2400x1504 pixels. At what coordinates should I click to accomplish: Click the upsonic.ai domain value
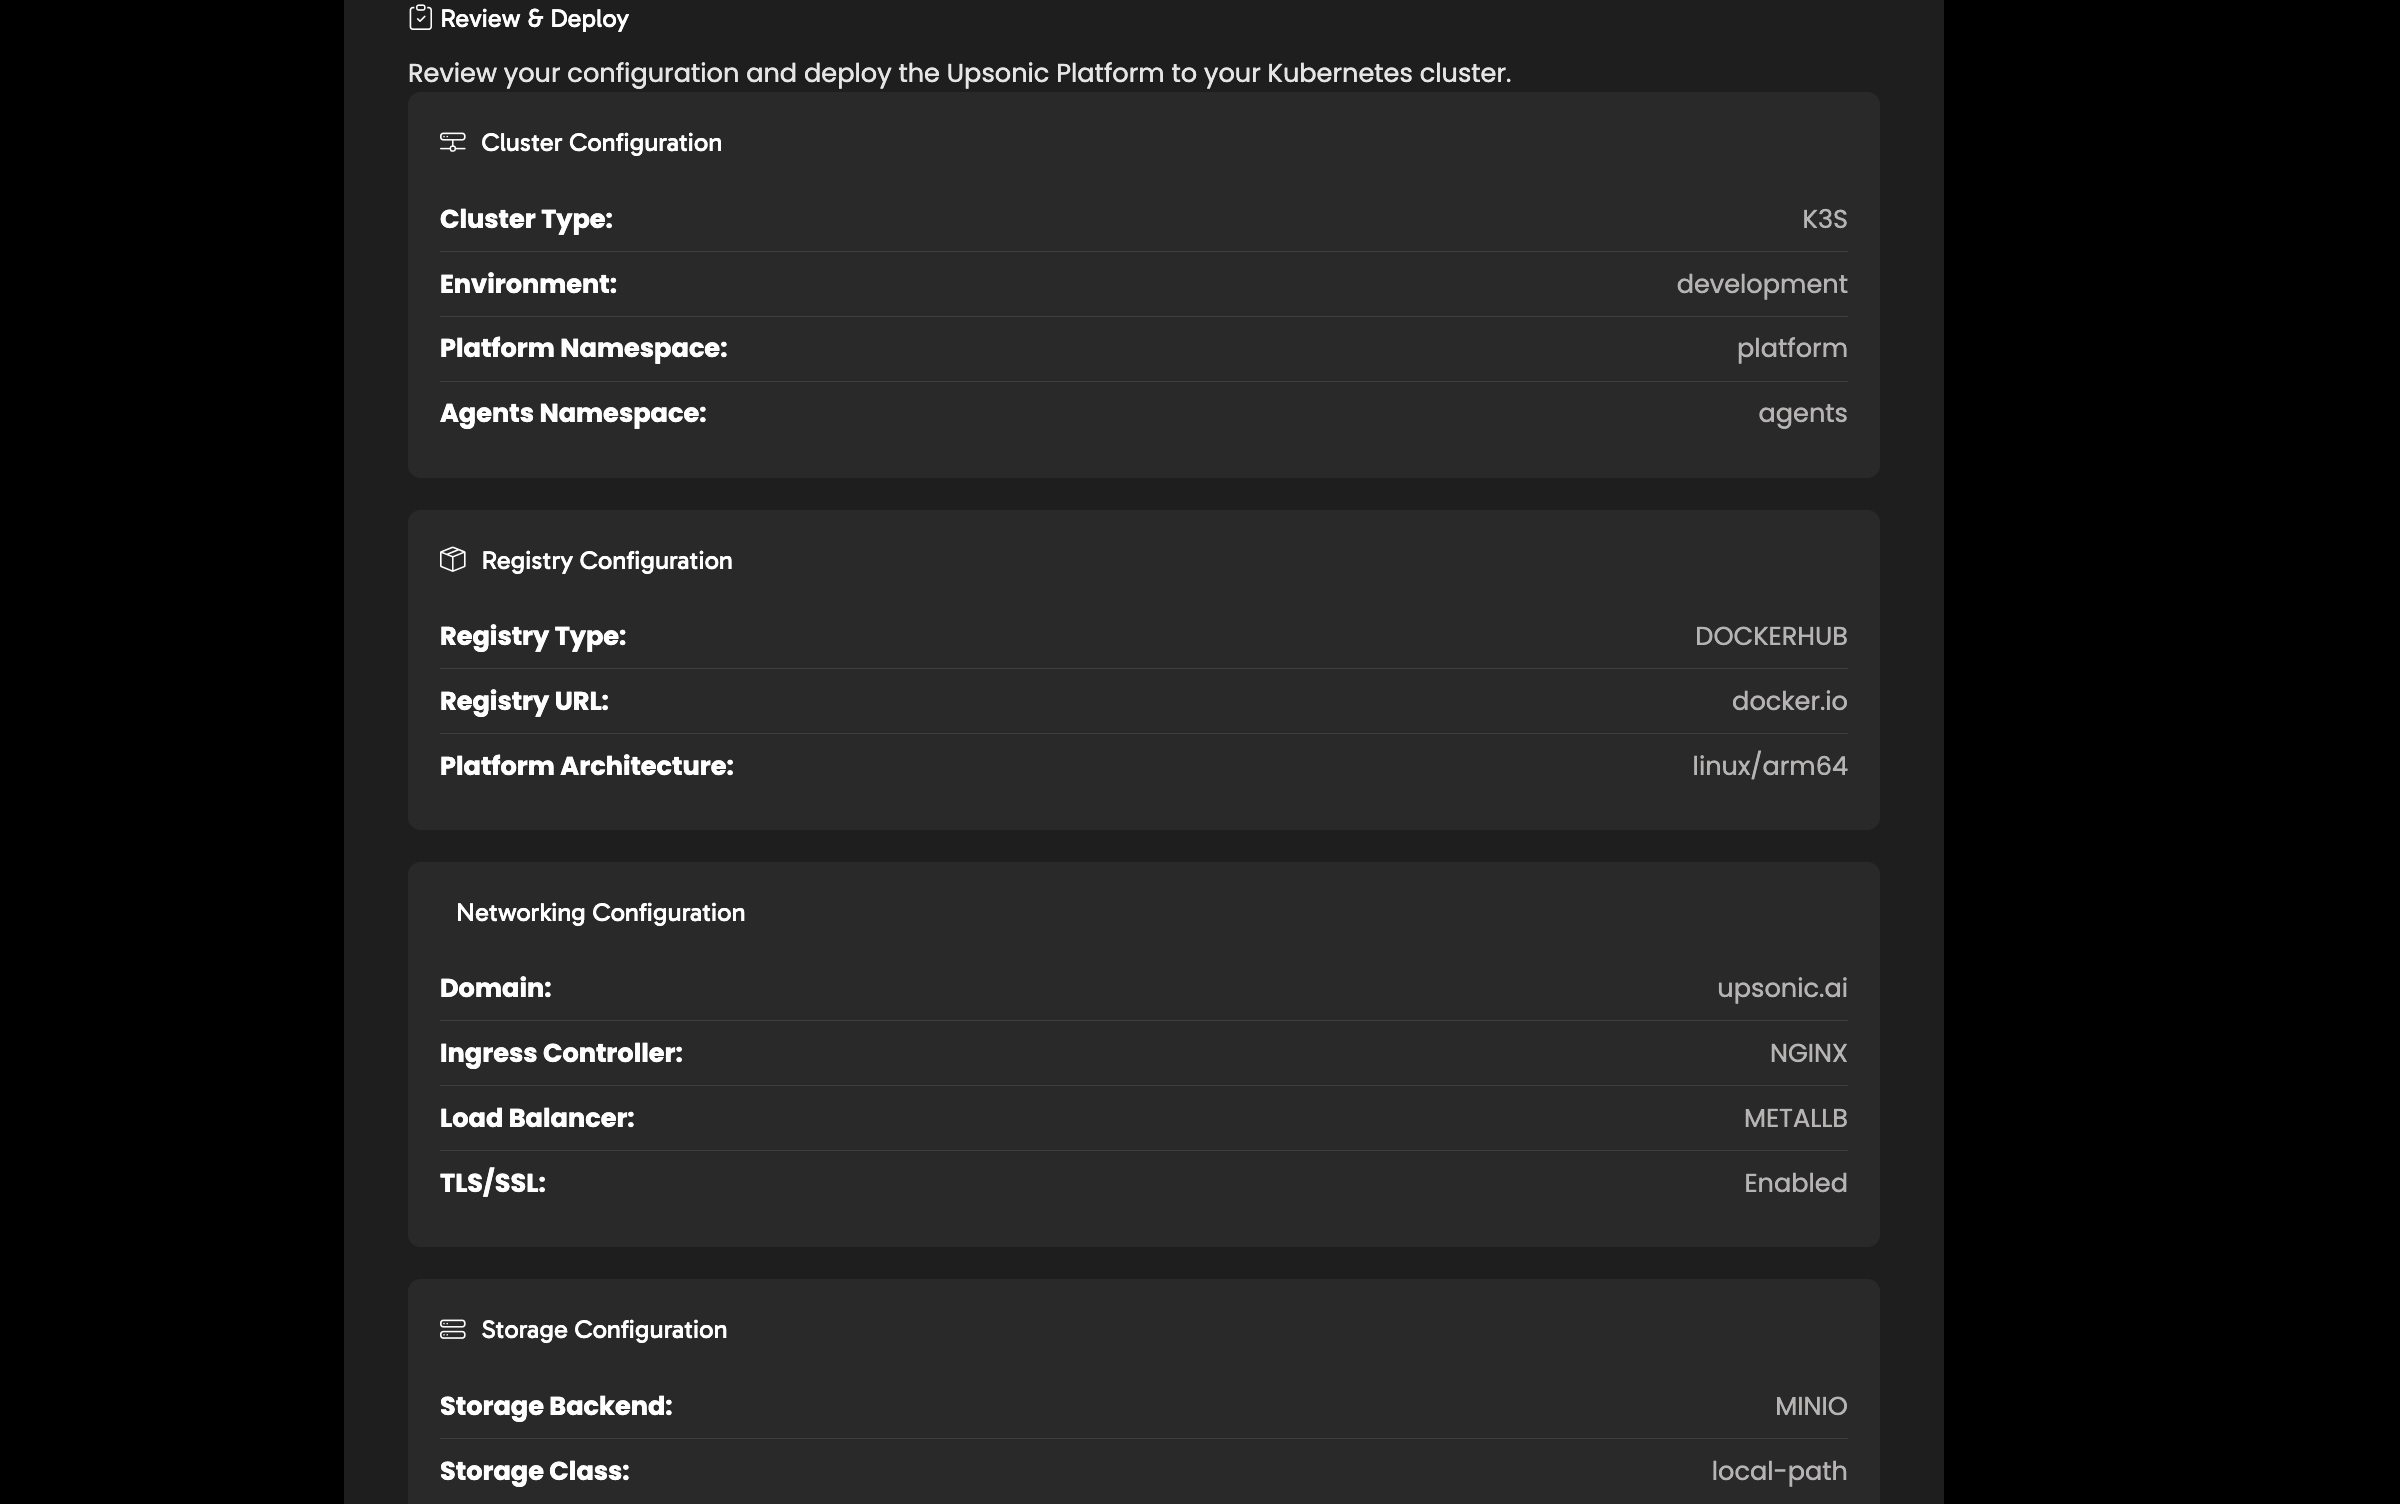[1781, 988]
